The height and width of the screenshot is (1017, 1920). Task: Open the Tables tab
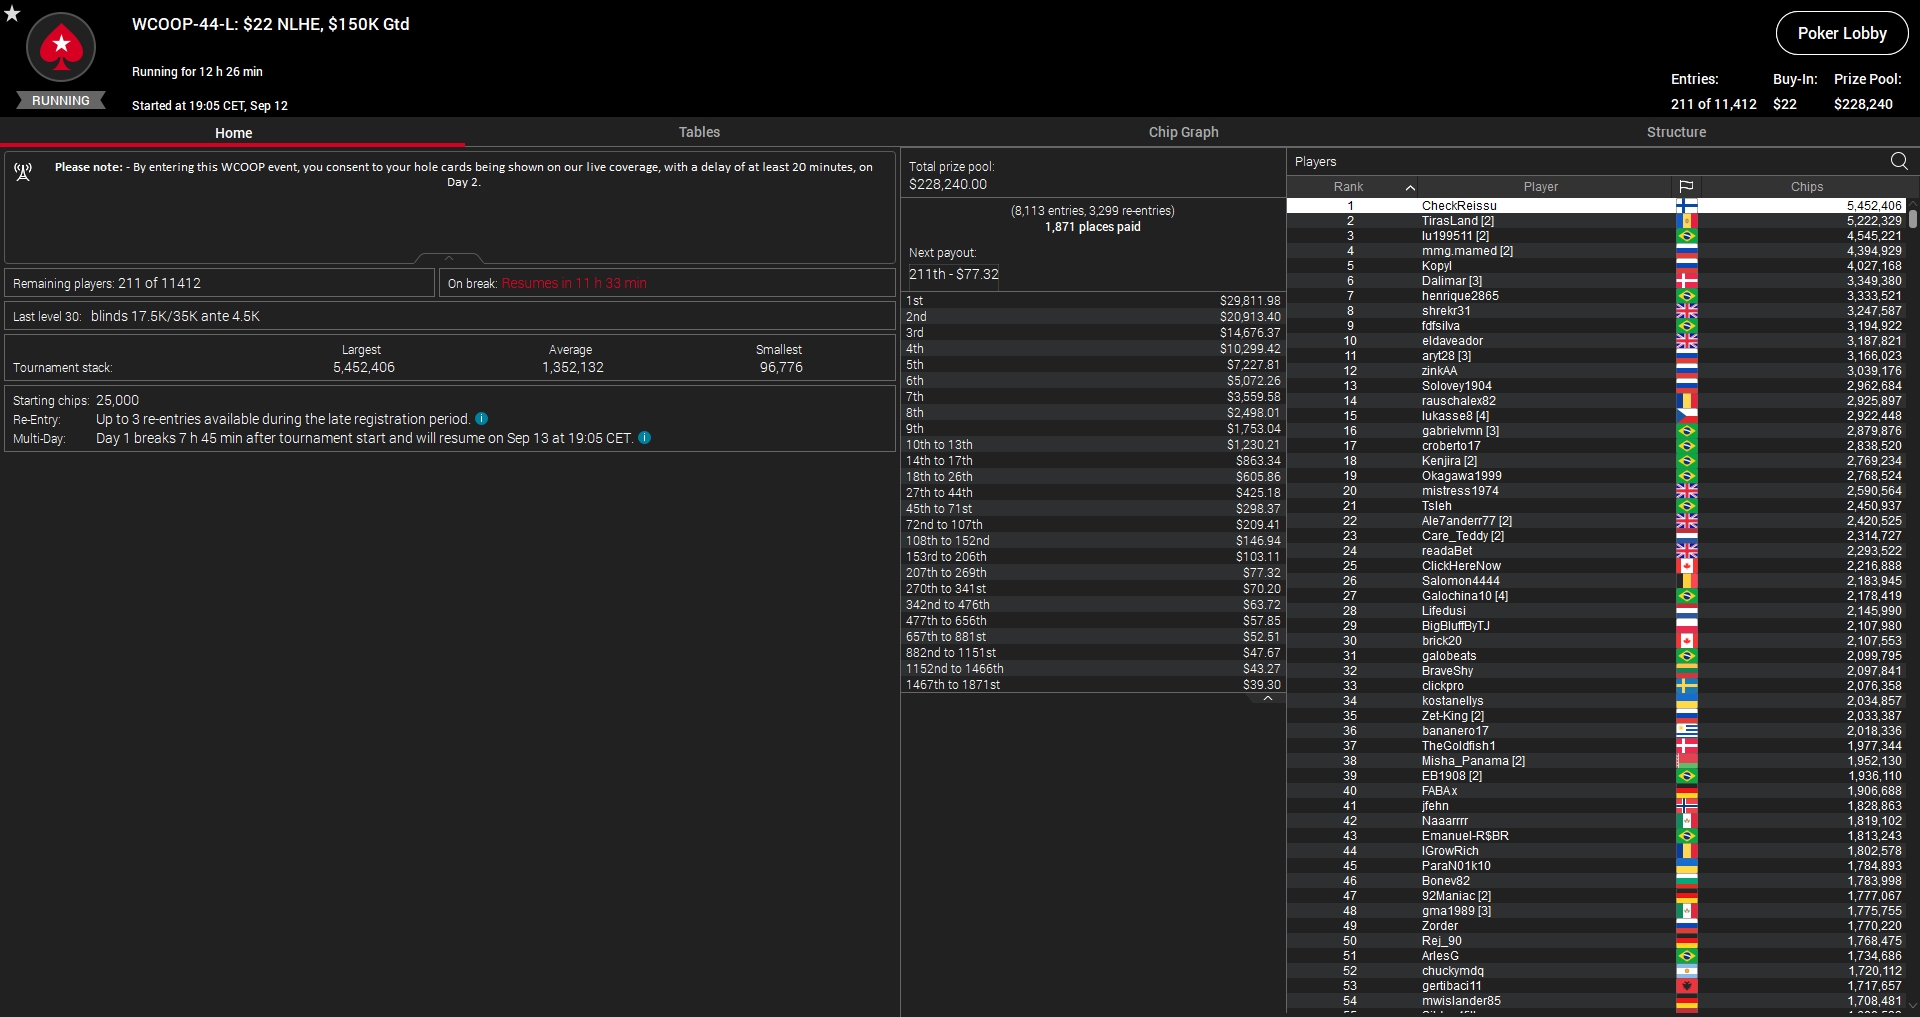699,132
